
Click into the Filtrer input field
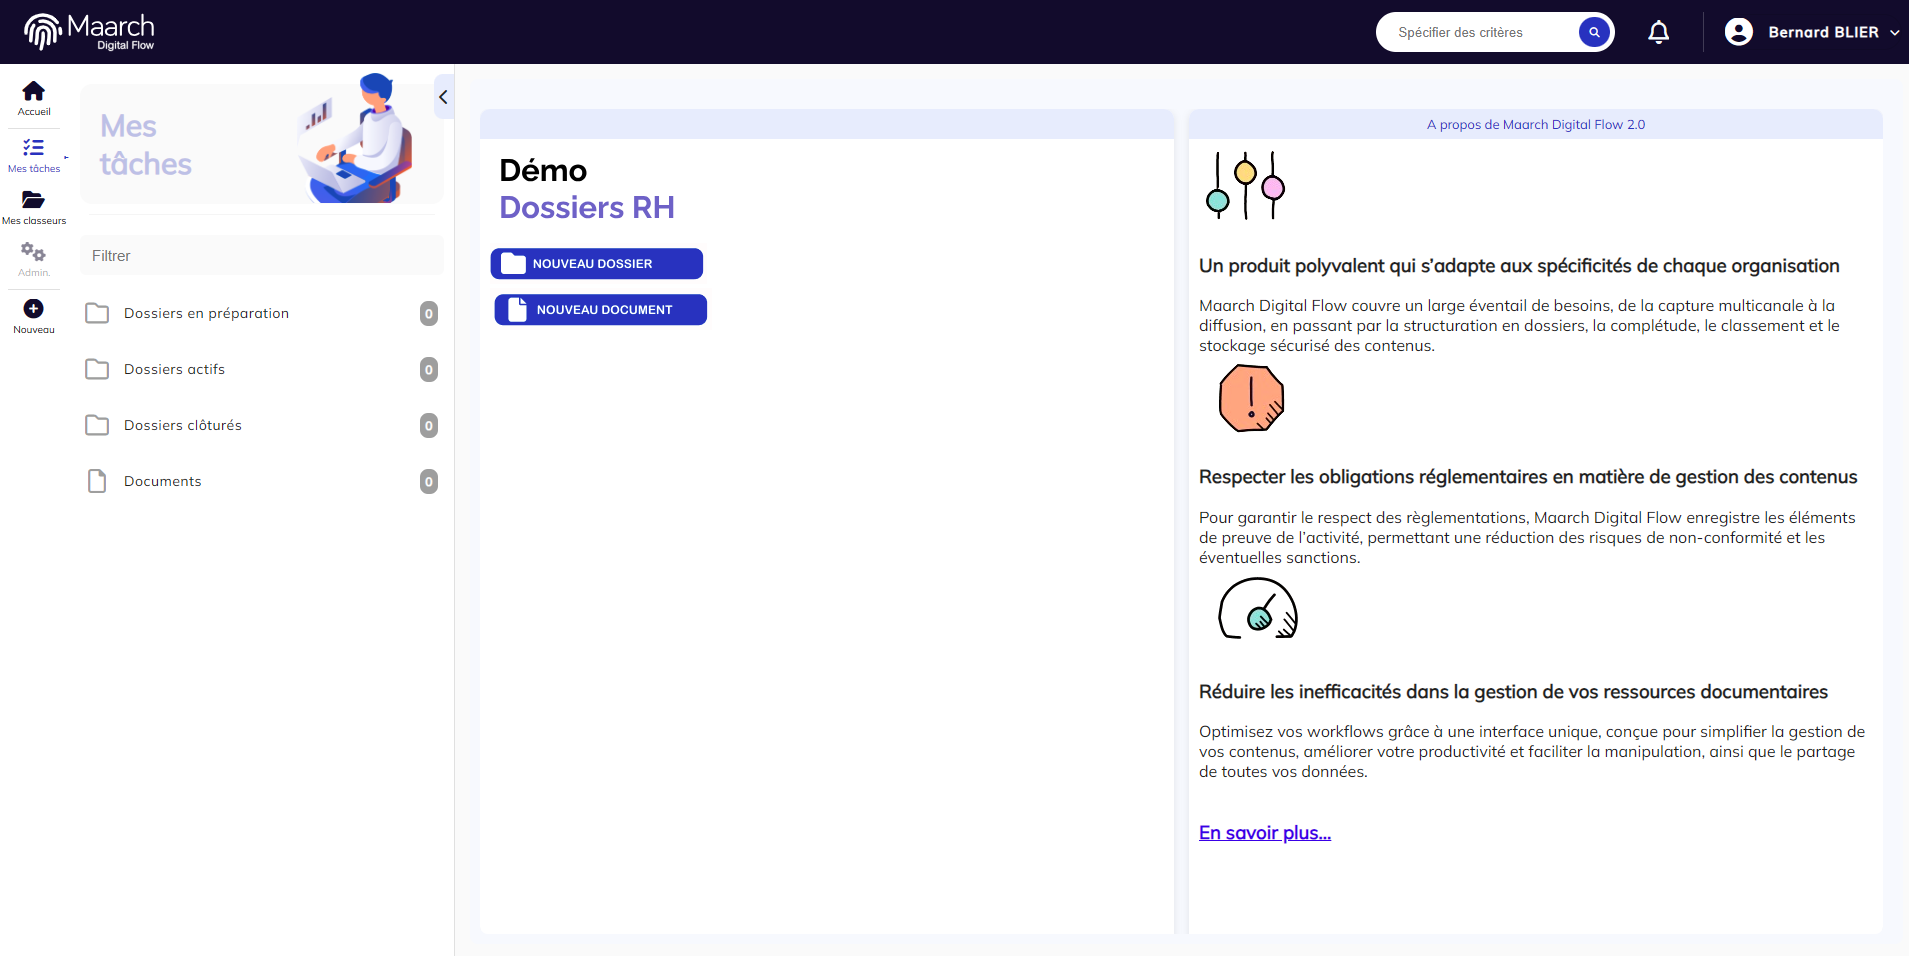click(x=260, y=256)
